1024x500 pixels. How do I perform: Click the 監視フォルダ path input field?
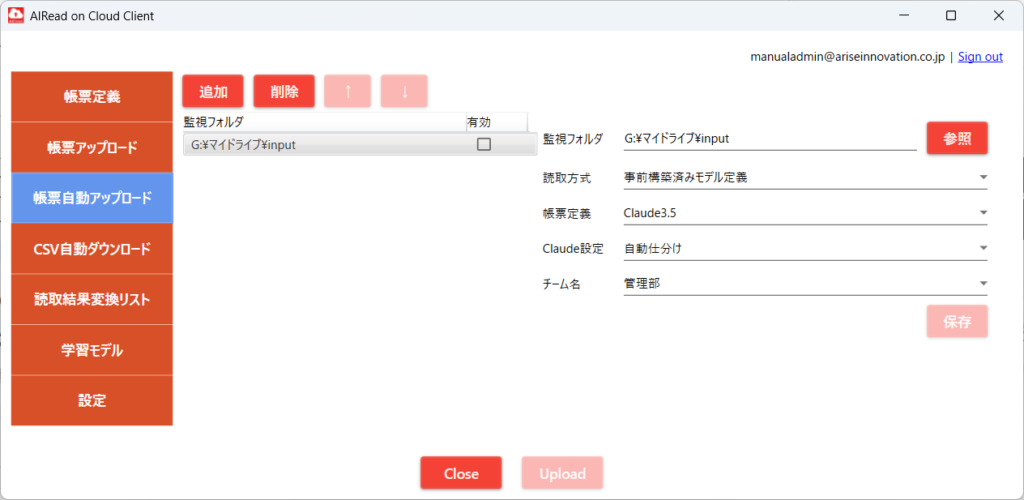pyautogui.click(x=768, y=139)
